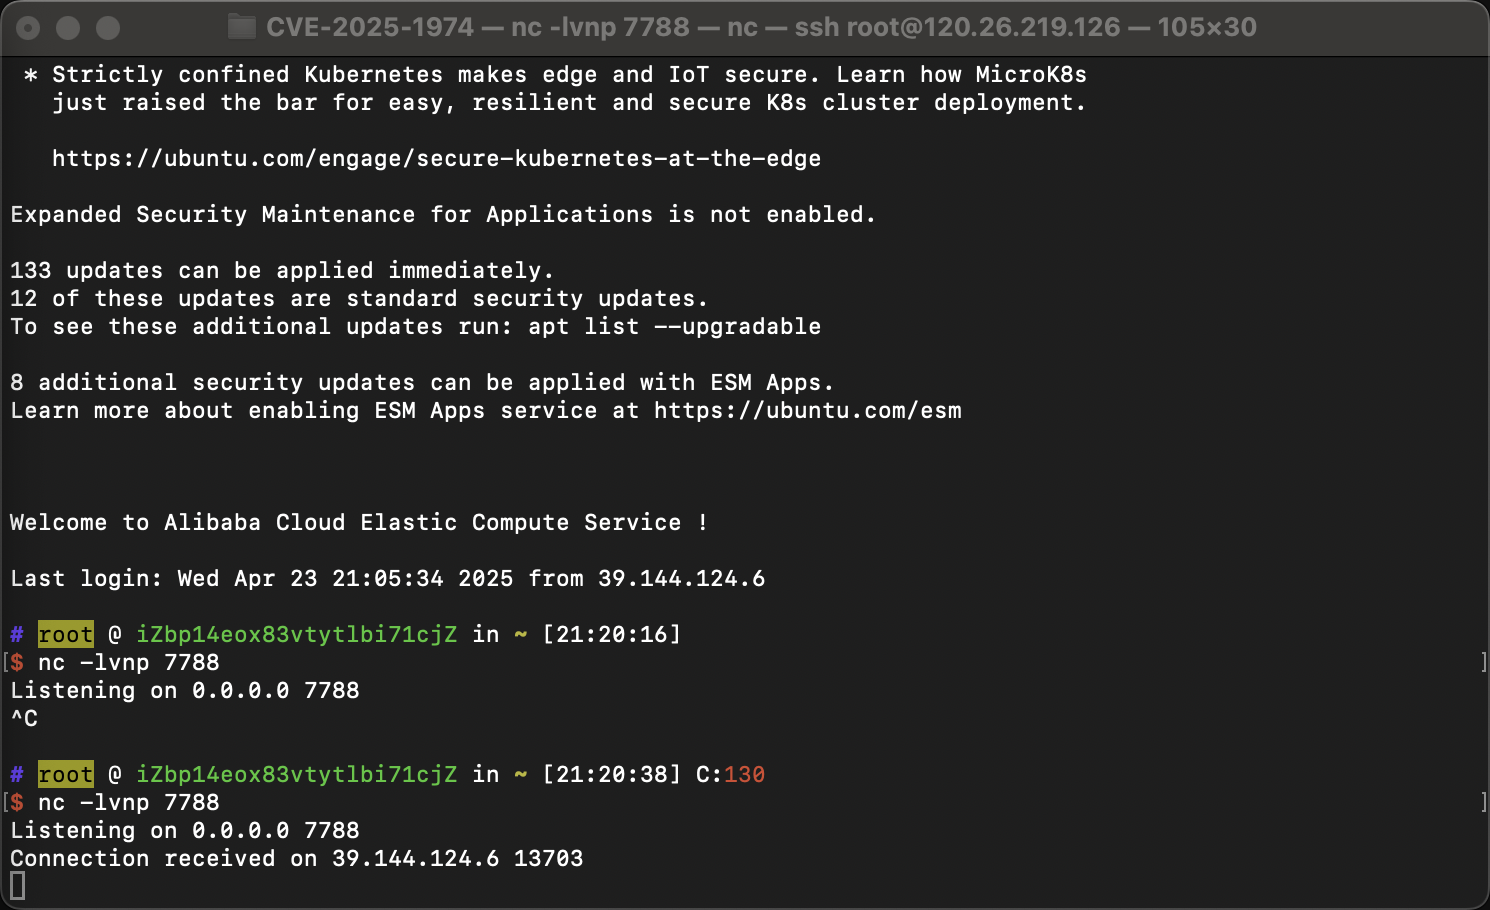Image resolution: width=1490 pixels, height=910 pixels.
Task: Click the timestamp [21:20:16]
Action: pos(612,634)
